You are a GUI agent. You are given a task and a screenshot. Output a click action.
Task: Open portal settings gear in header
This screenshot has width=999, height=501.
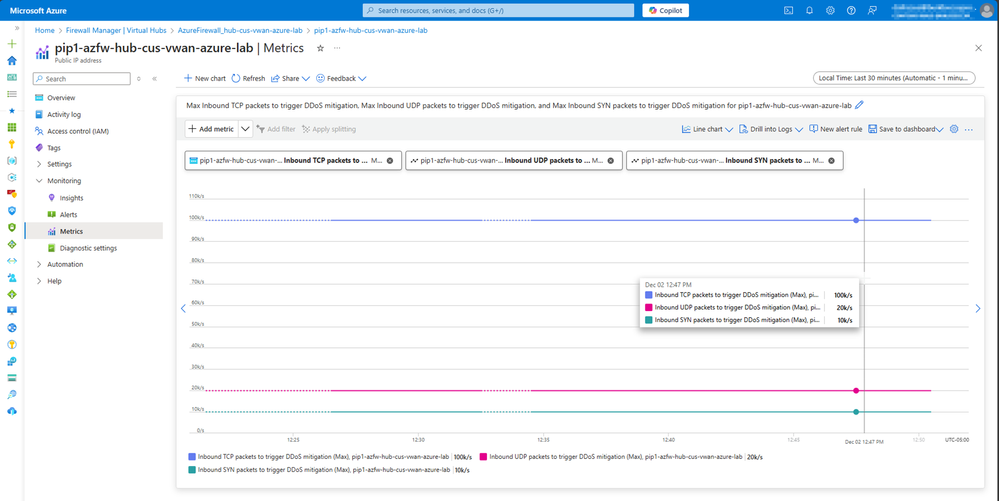(x=830, y=10)
